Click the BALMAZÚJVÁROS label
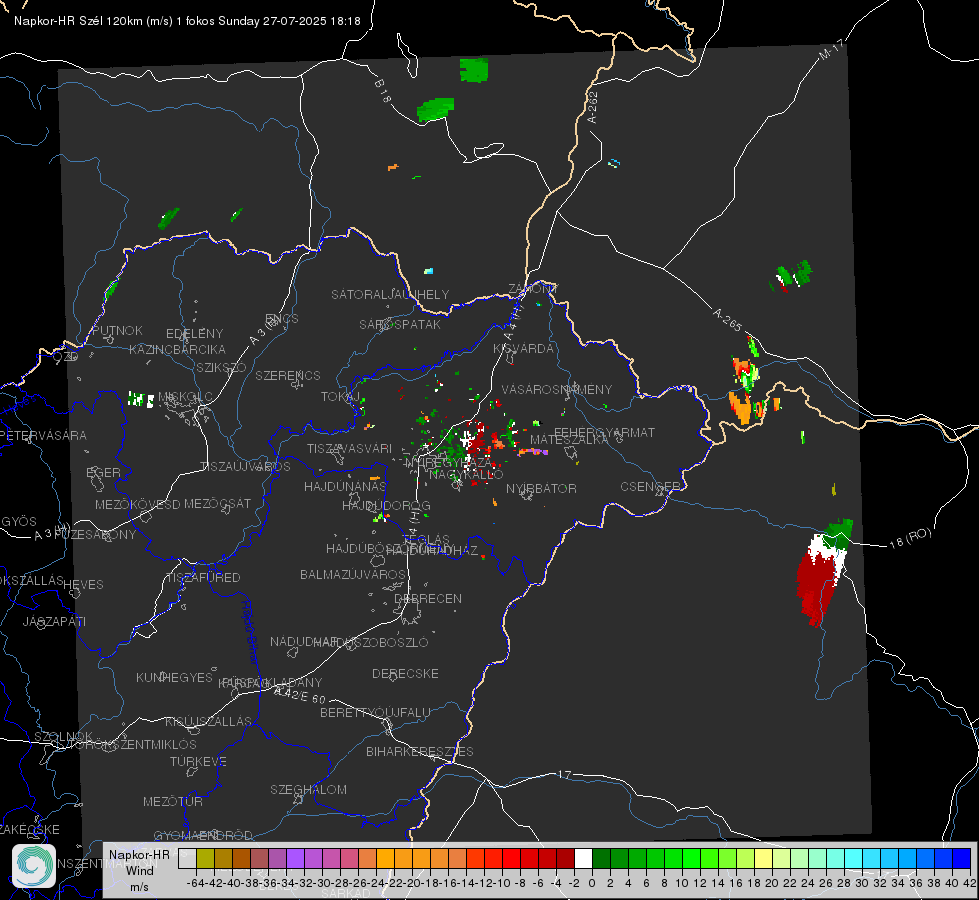 (353, 574)
